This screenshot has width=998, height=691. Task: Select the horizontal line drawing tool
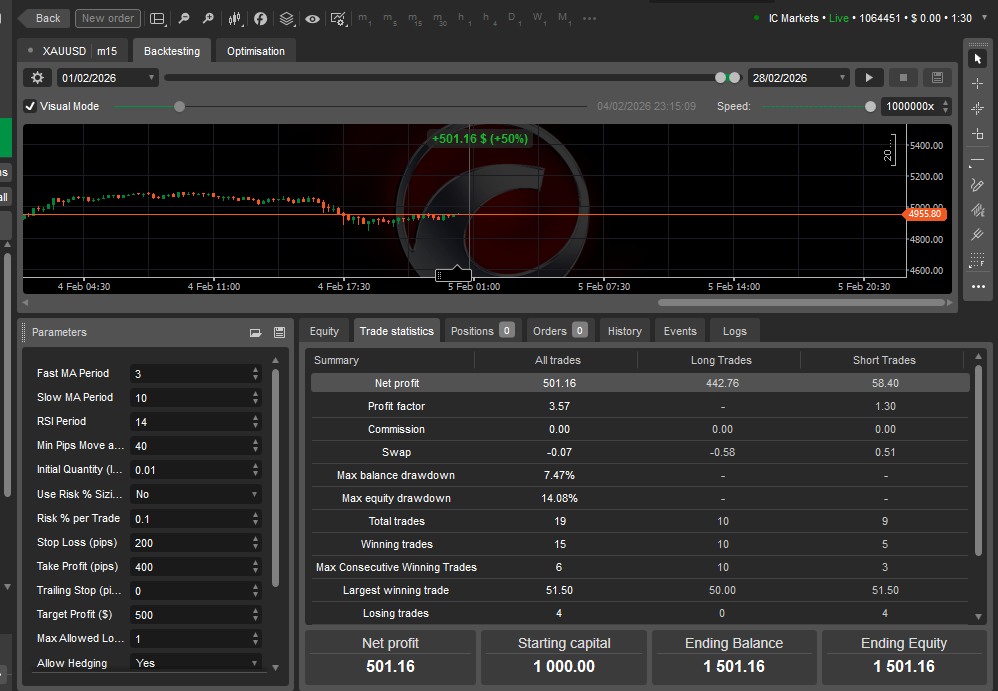(978, 160)
